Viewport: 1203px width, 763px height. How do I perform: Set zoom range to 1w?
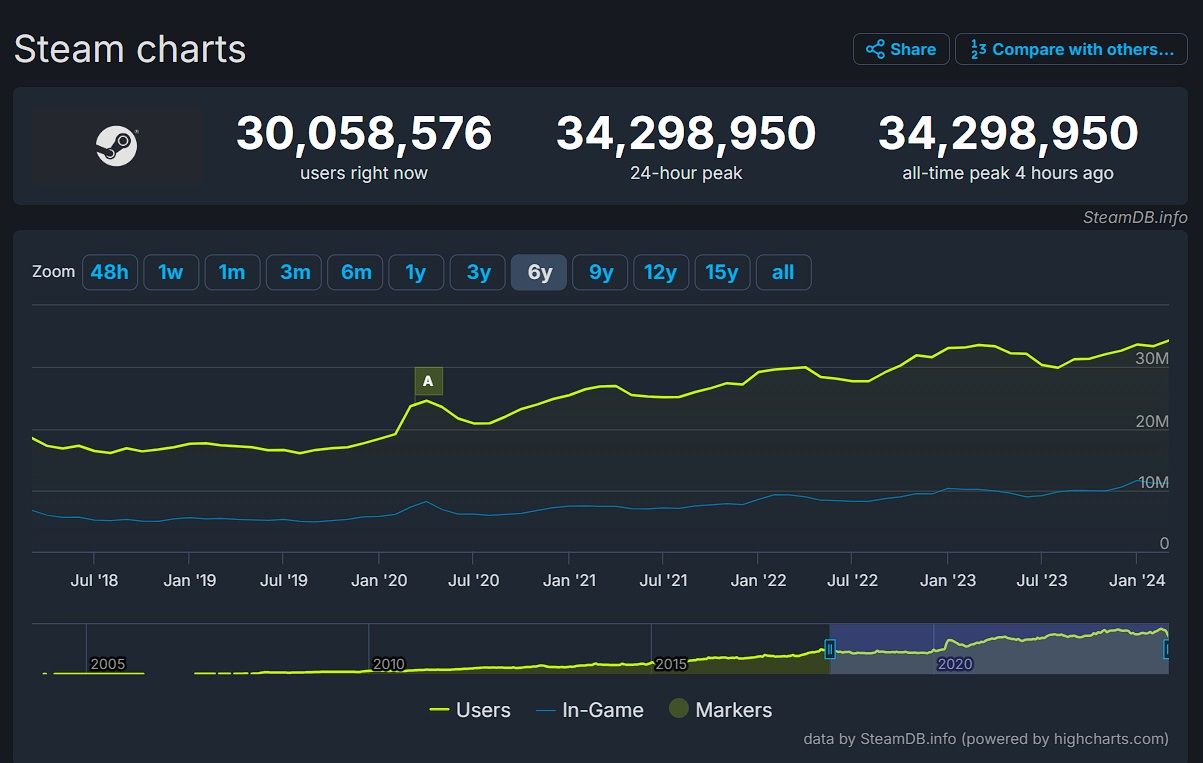(171, 272)
